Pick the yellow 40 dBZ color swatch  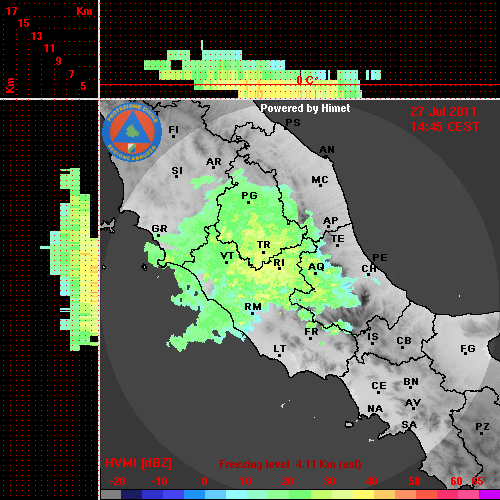pos(363,495)
